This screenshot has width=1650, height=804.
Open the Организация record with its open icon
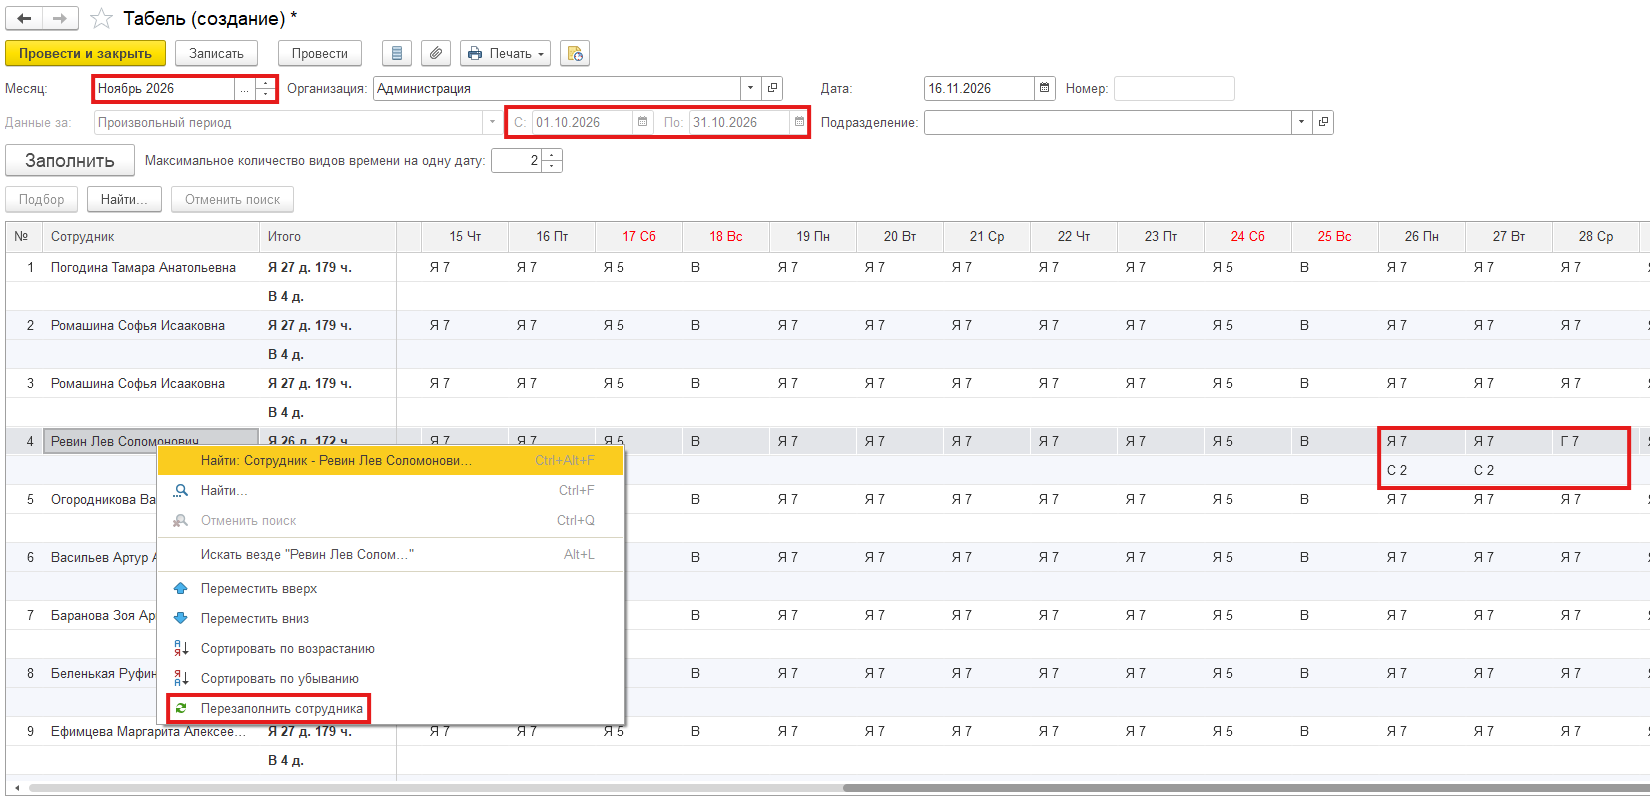coord(772,89)
